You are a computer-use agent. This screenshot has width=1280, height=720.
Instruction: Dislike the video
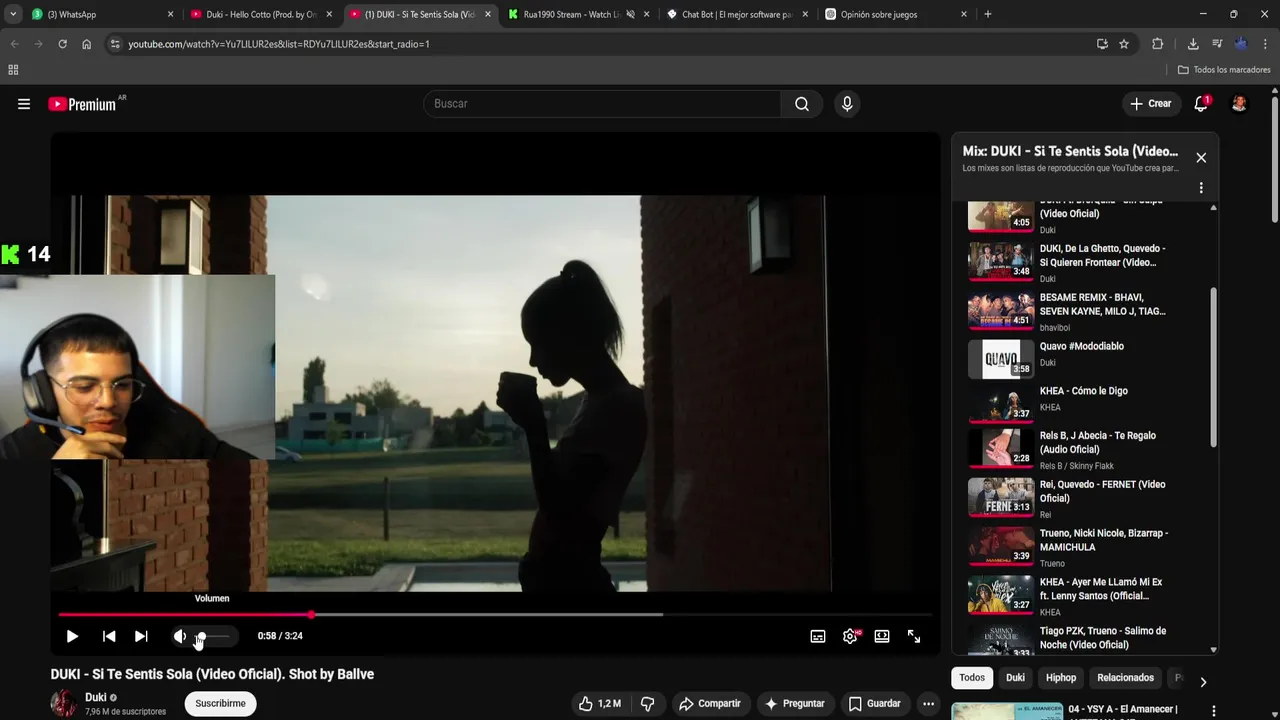[x=647, y=703]
